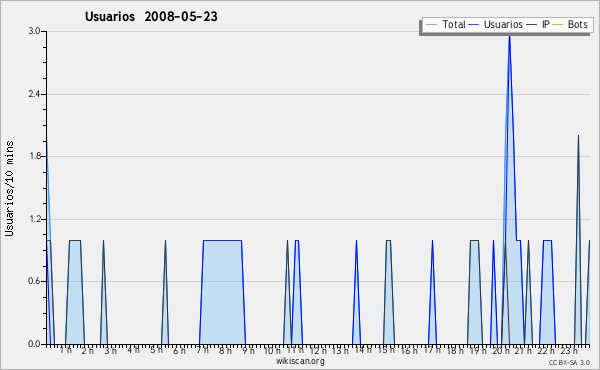
Task: Click the 2.4 y-axis value
Action: (34, 94)
